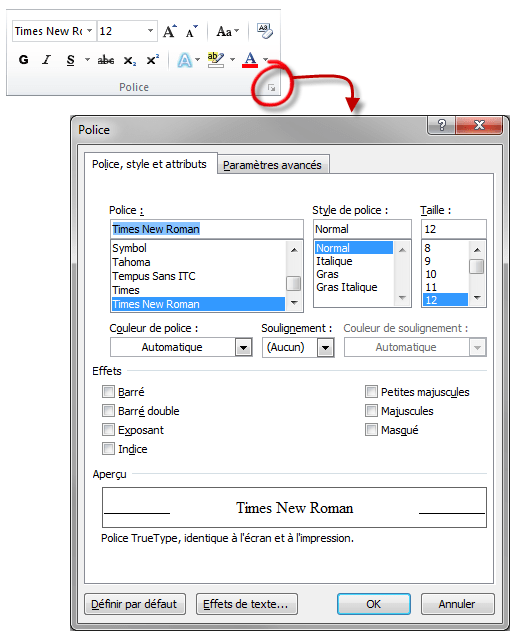Check the Barré double checkbox
Viewport: 518px width, 636px height.
tap(108, 411)
